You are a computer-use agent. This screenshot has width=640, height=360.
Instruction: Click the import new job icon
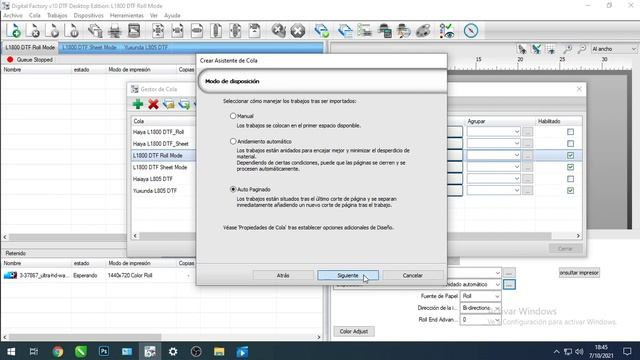tap(13, 31)
